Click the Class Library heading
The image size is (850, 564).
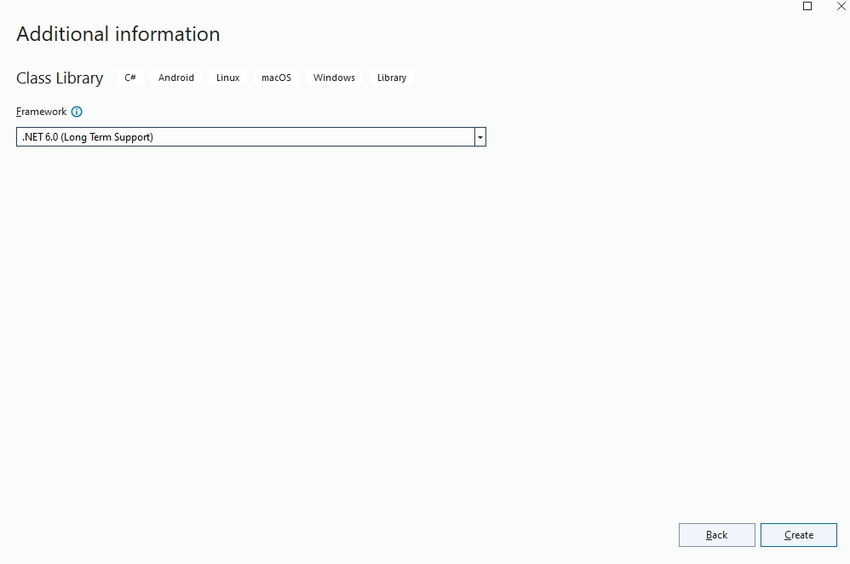60,78
